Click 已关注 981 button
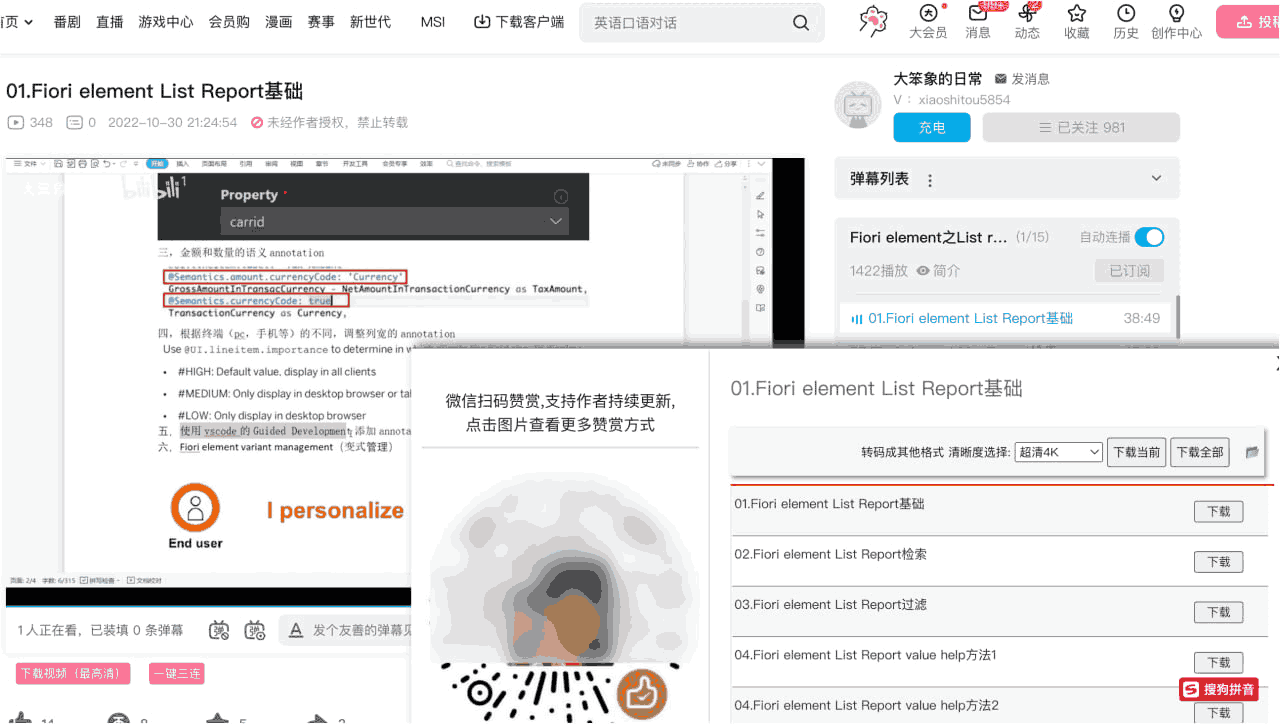The image size is (1280, 724). tap(1081, 127)
